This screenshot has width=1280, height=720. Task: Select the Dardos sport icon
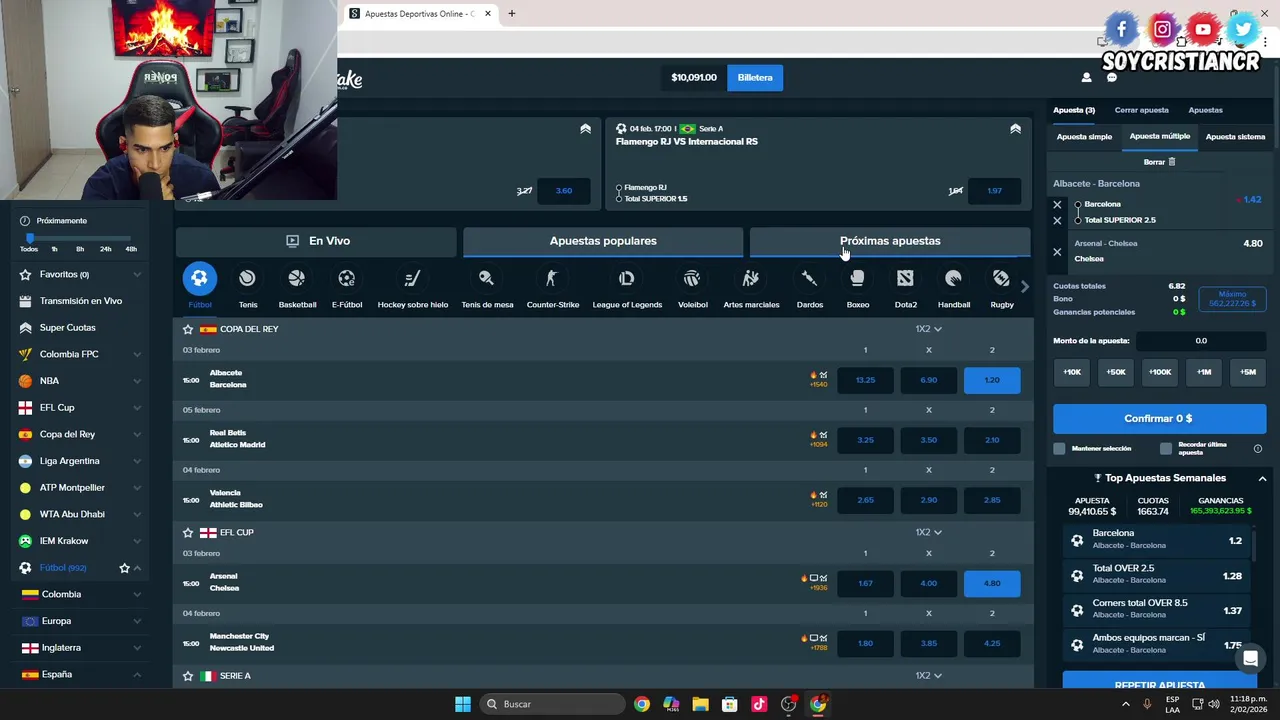[x=809, y=279]
